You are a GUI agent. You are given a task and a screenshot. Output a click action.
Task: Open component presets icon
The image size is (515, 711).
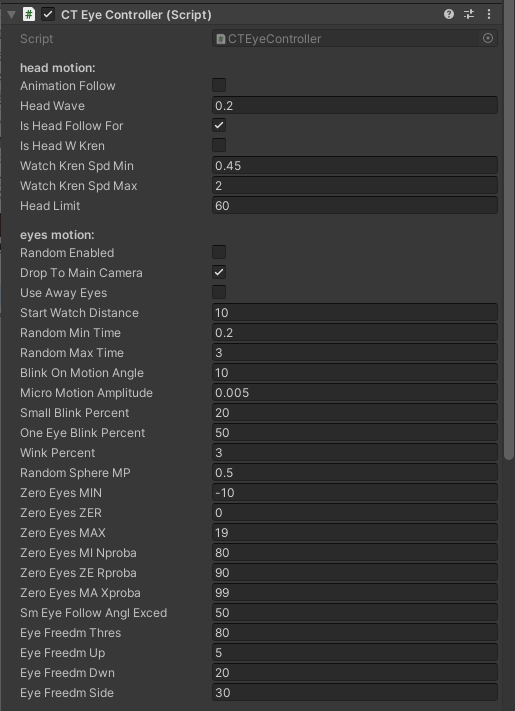(x=469, y=15)
